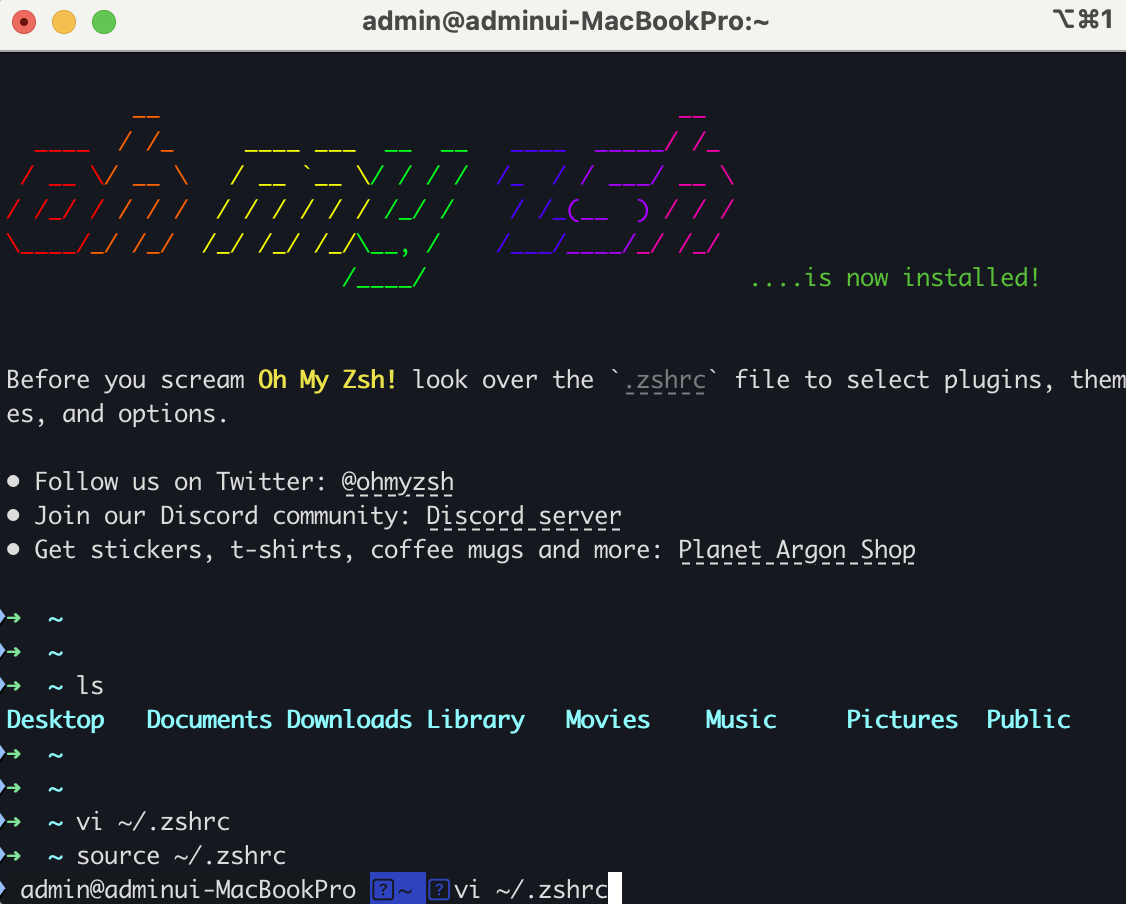Click the 'ls' command in the prompt history
This screenshot has height=904, width=1126.
pyautogui.click(x=90, y=686)
